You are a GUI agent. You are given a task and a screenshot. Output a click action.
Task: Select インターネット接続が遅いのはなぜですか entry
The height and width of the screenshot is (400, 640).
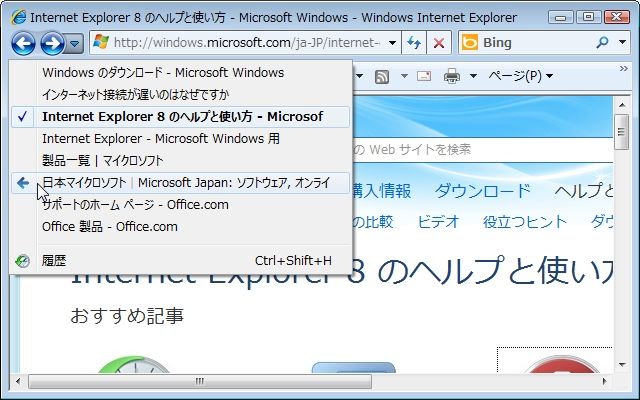180,95
